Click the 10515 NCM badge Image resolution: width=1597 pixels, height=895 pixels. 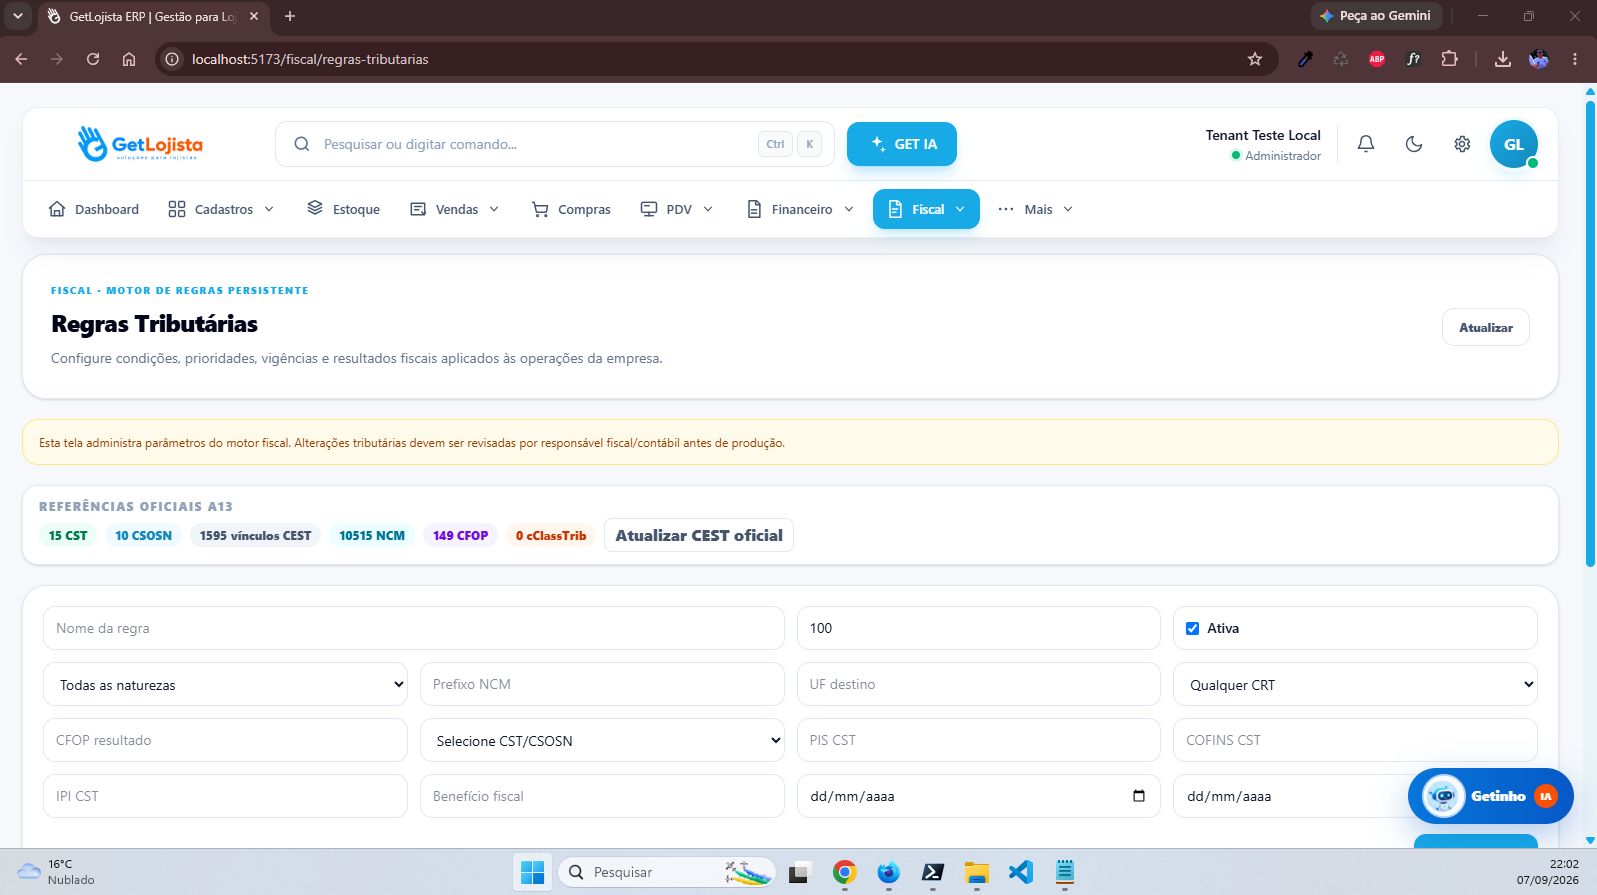pos(372,535)
